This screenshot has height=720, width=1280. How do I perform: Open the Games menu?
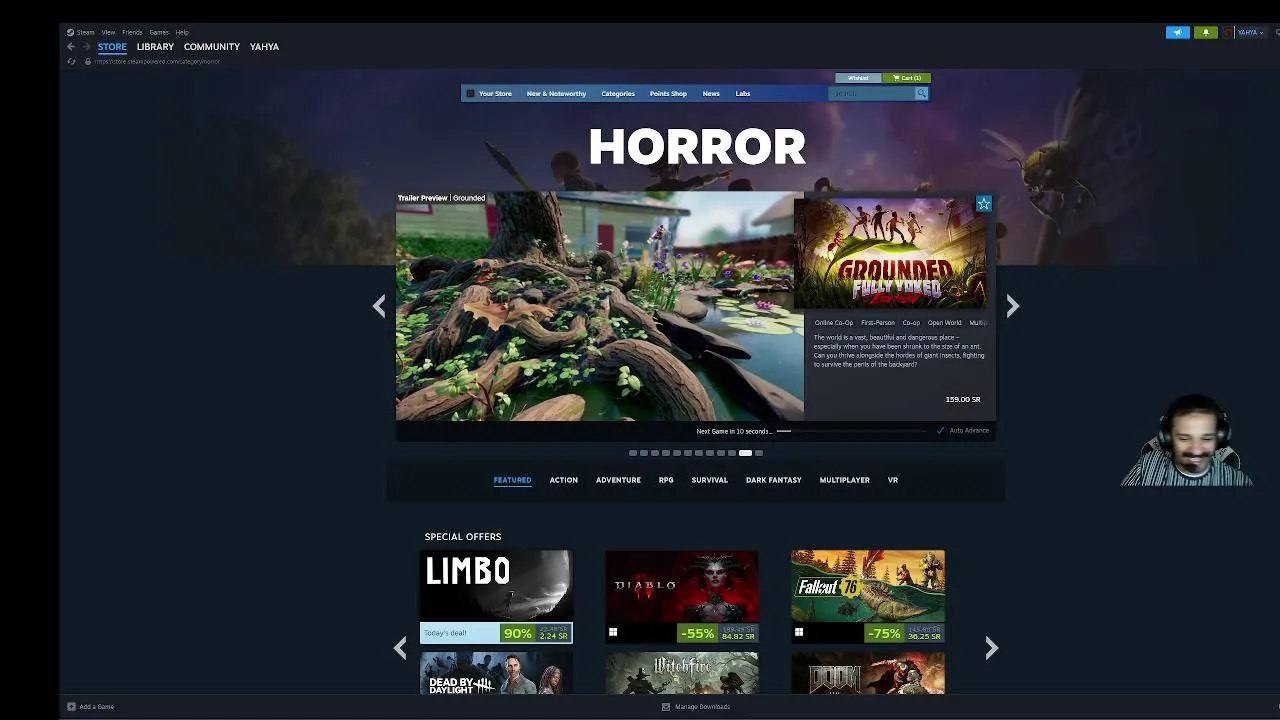tap(159, 32)
